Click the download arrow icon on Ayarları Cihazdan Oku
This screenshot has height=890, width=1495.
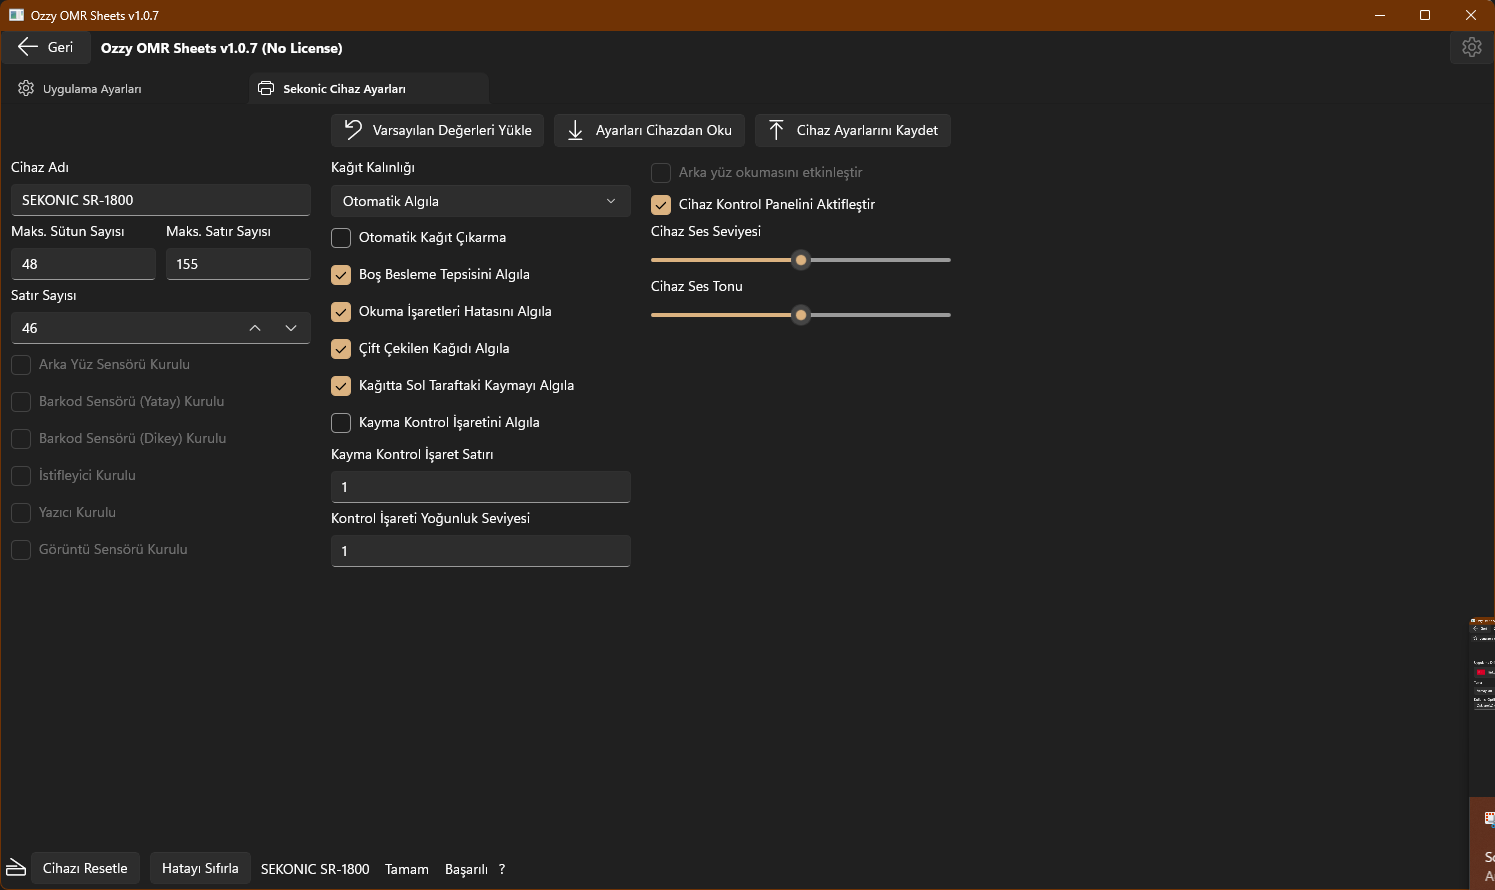pos(575,130)
